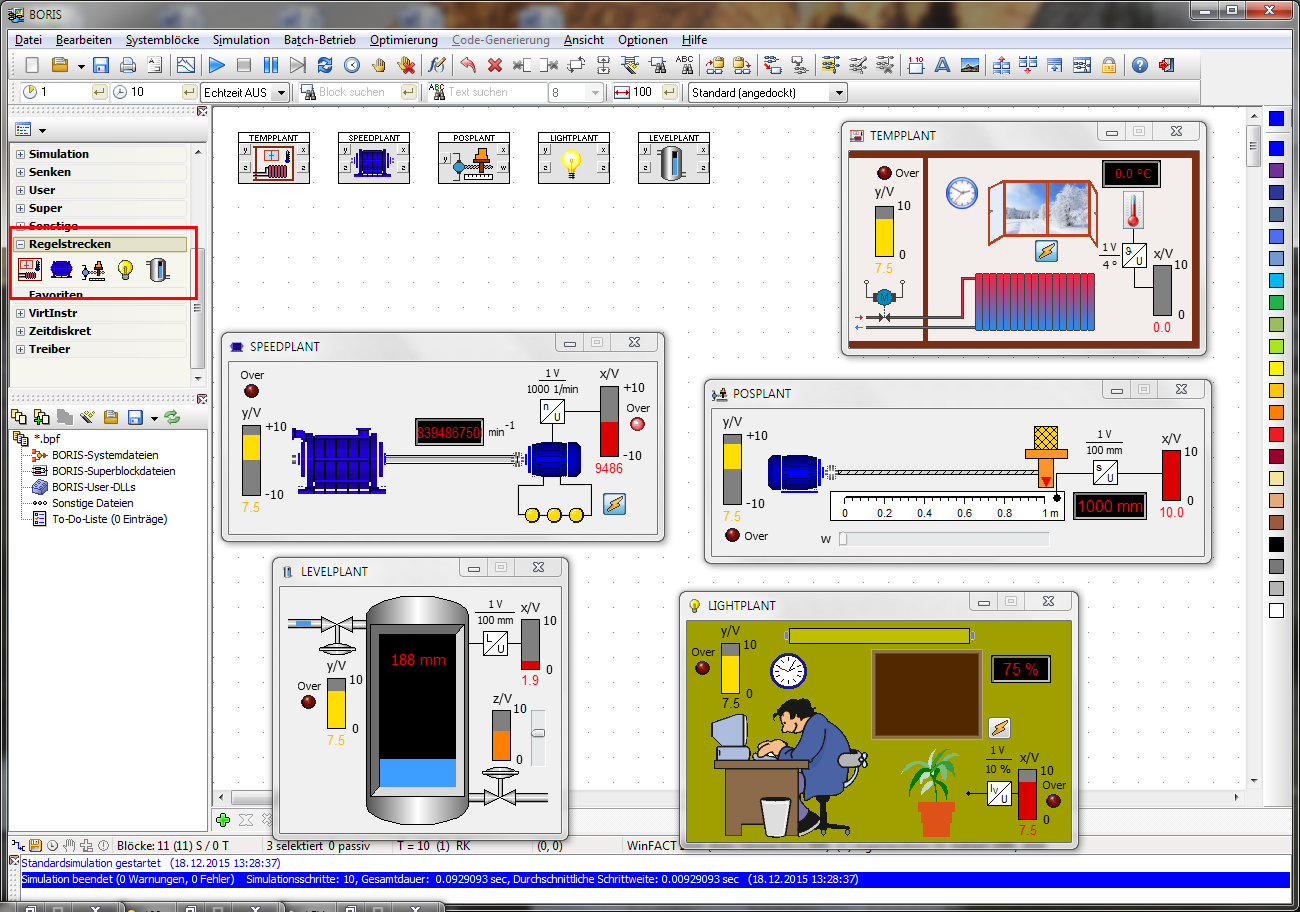The image size is (1300, 912).
Task: Open the Batch-Betrieb menu
Action: (319, 40)
